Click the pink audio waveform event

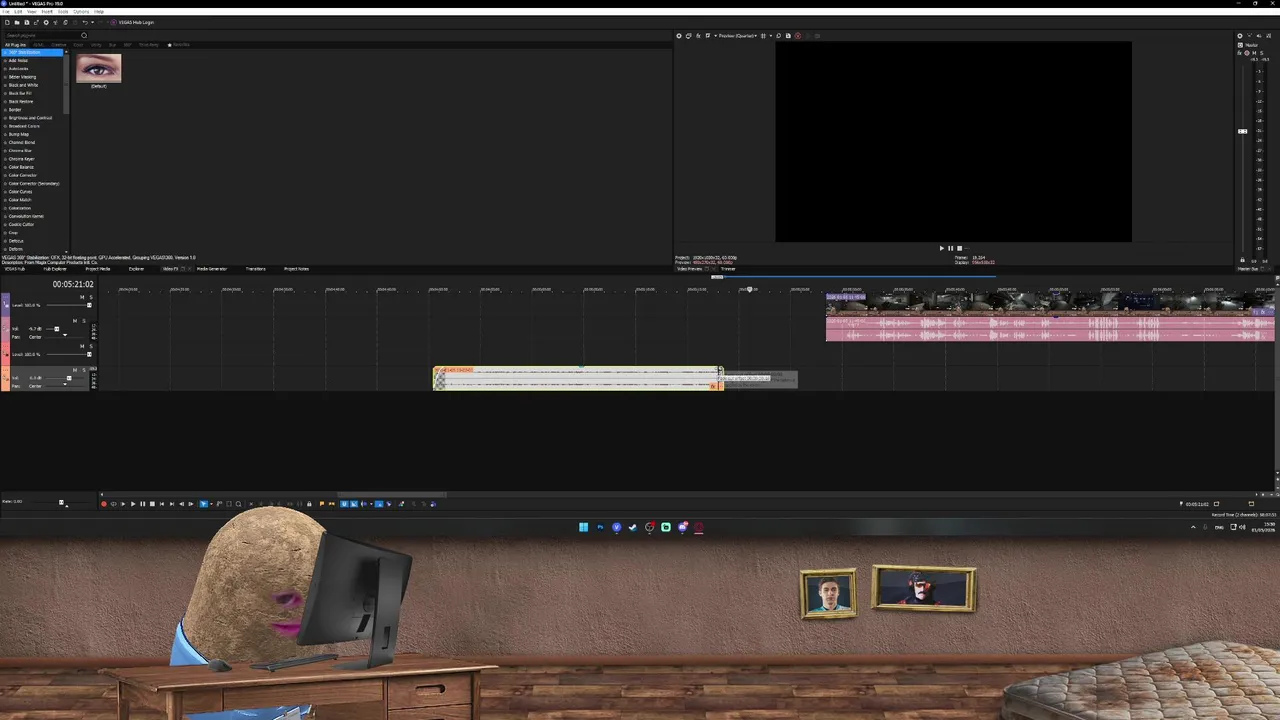click(x=1050, y=329)
